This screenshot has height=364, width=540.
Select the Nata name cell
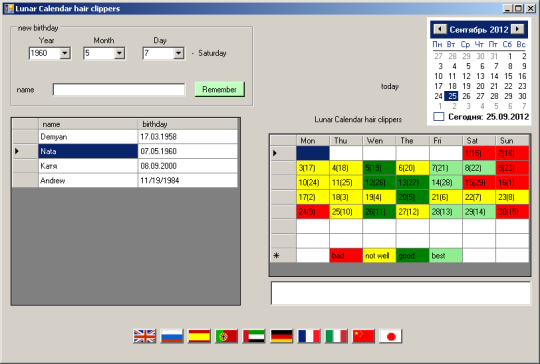tap(88, 151)
